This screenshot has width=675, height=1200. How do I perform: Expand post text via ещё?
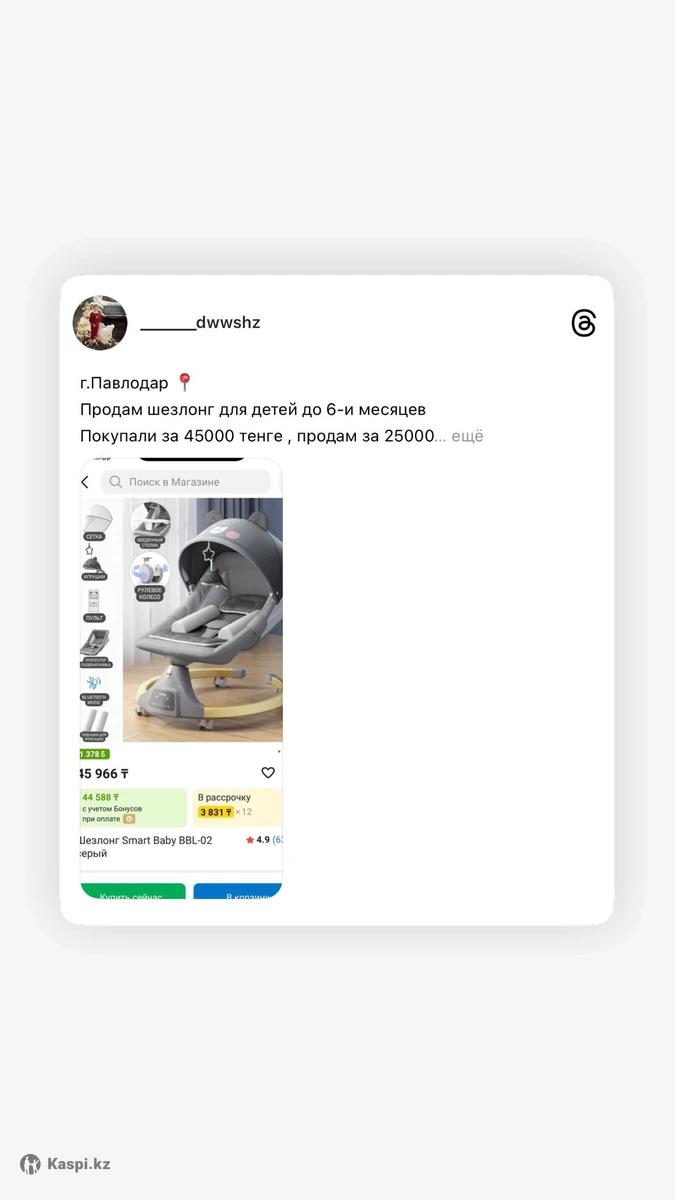click(x=467, y=436)
